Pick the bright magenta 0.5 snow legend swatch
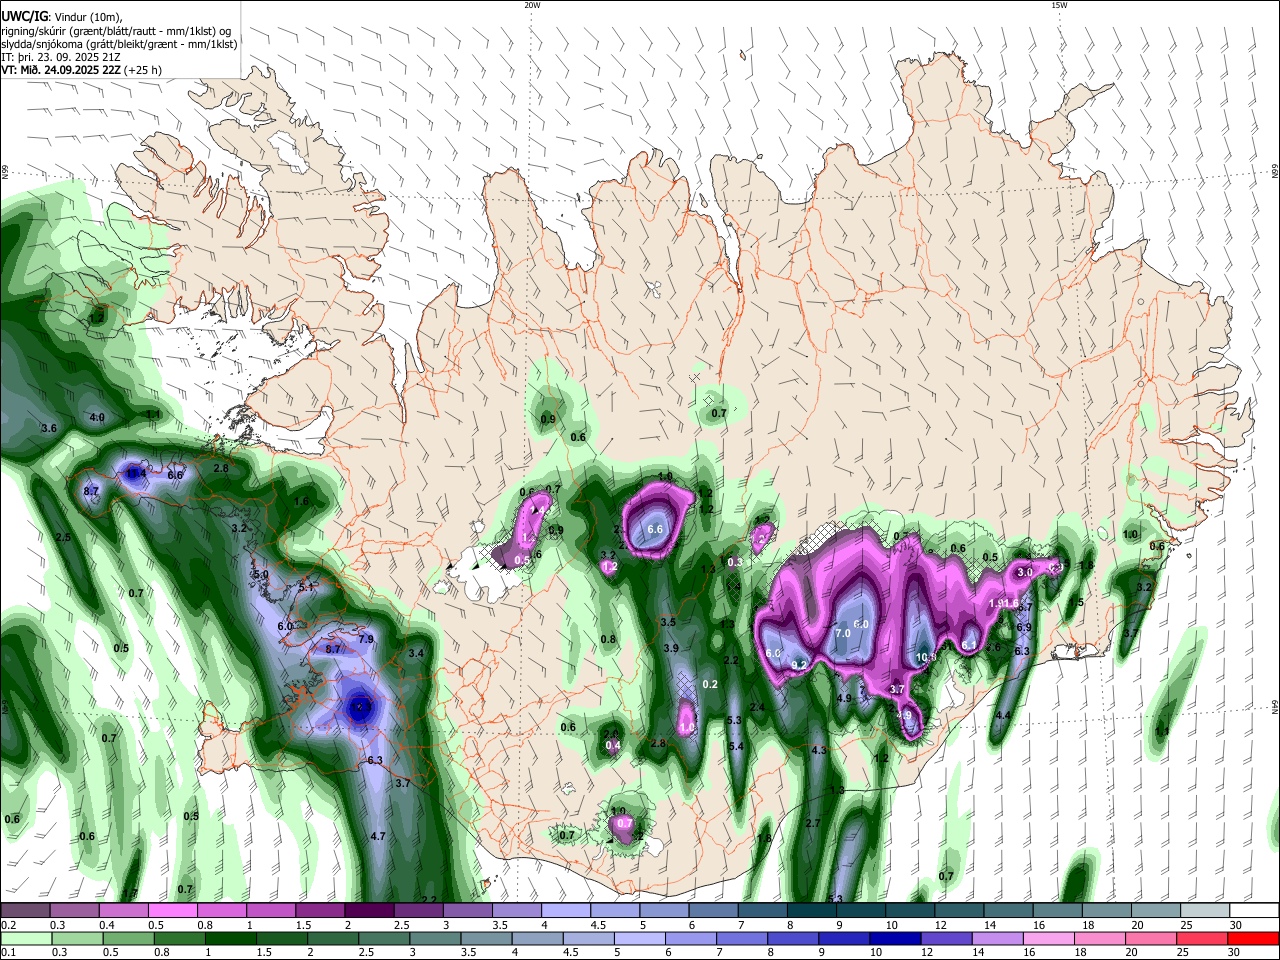 [173, 910]
